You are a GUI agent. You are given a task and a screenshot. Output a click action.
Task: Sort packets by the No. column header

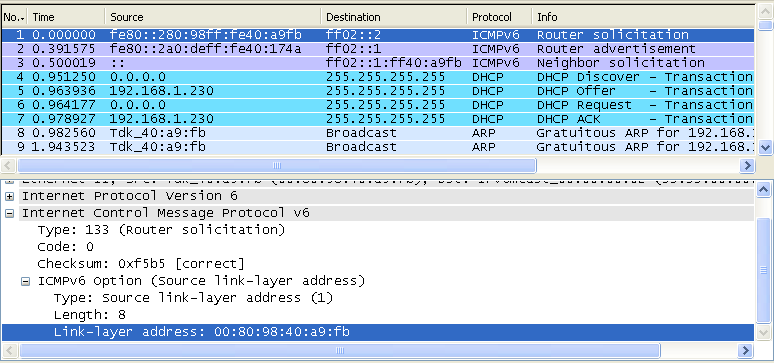(x=14, y=17)
